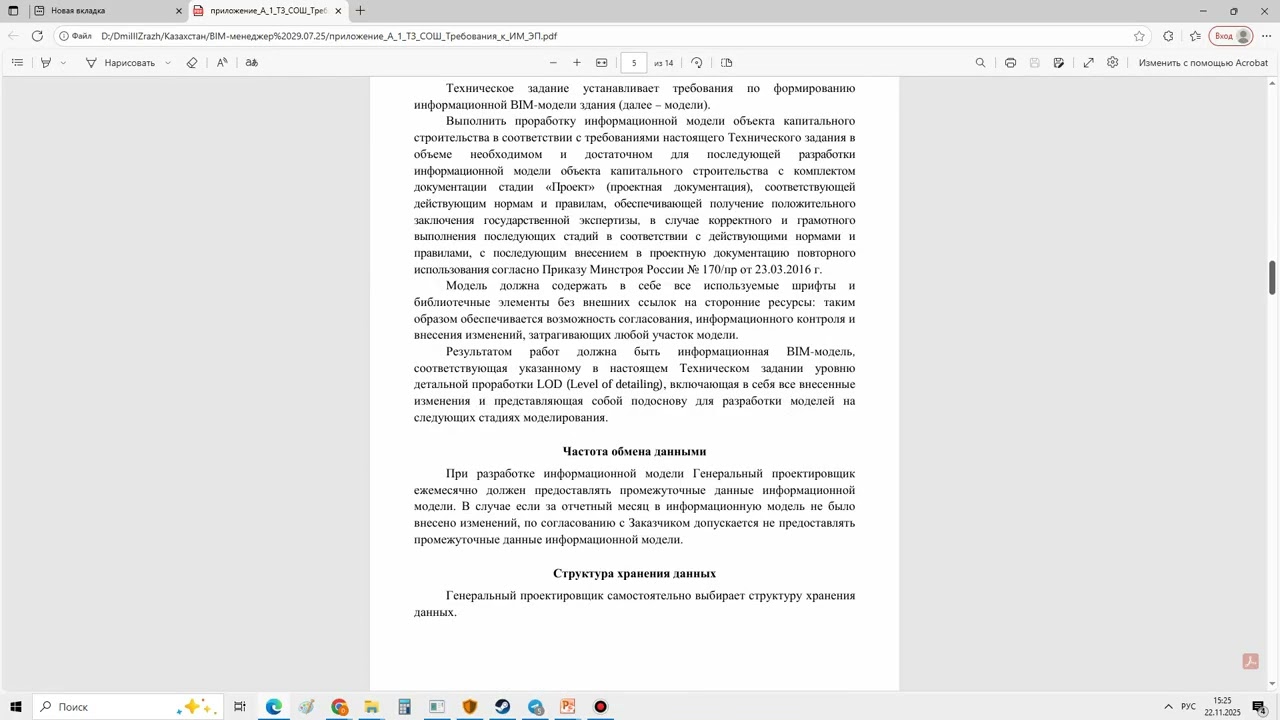Screen dimensions: 1280x720
Task: Open Chrome from the taskbar
Action: pyautogui.click(x=339, y=707)
